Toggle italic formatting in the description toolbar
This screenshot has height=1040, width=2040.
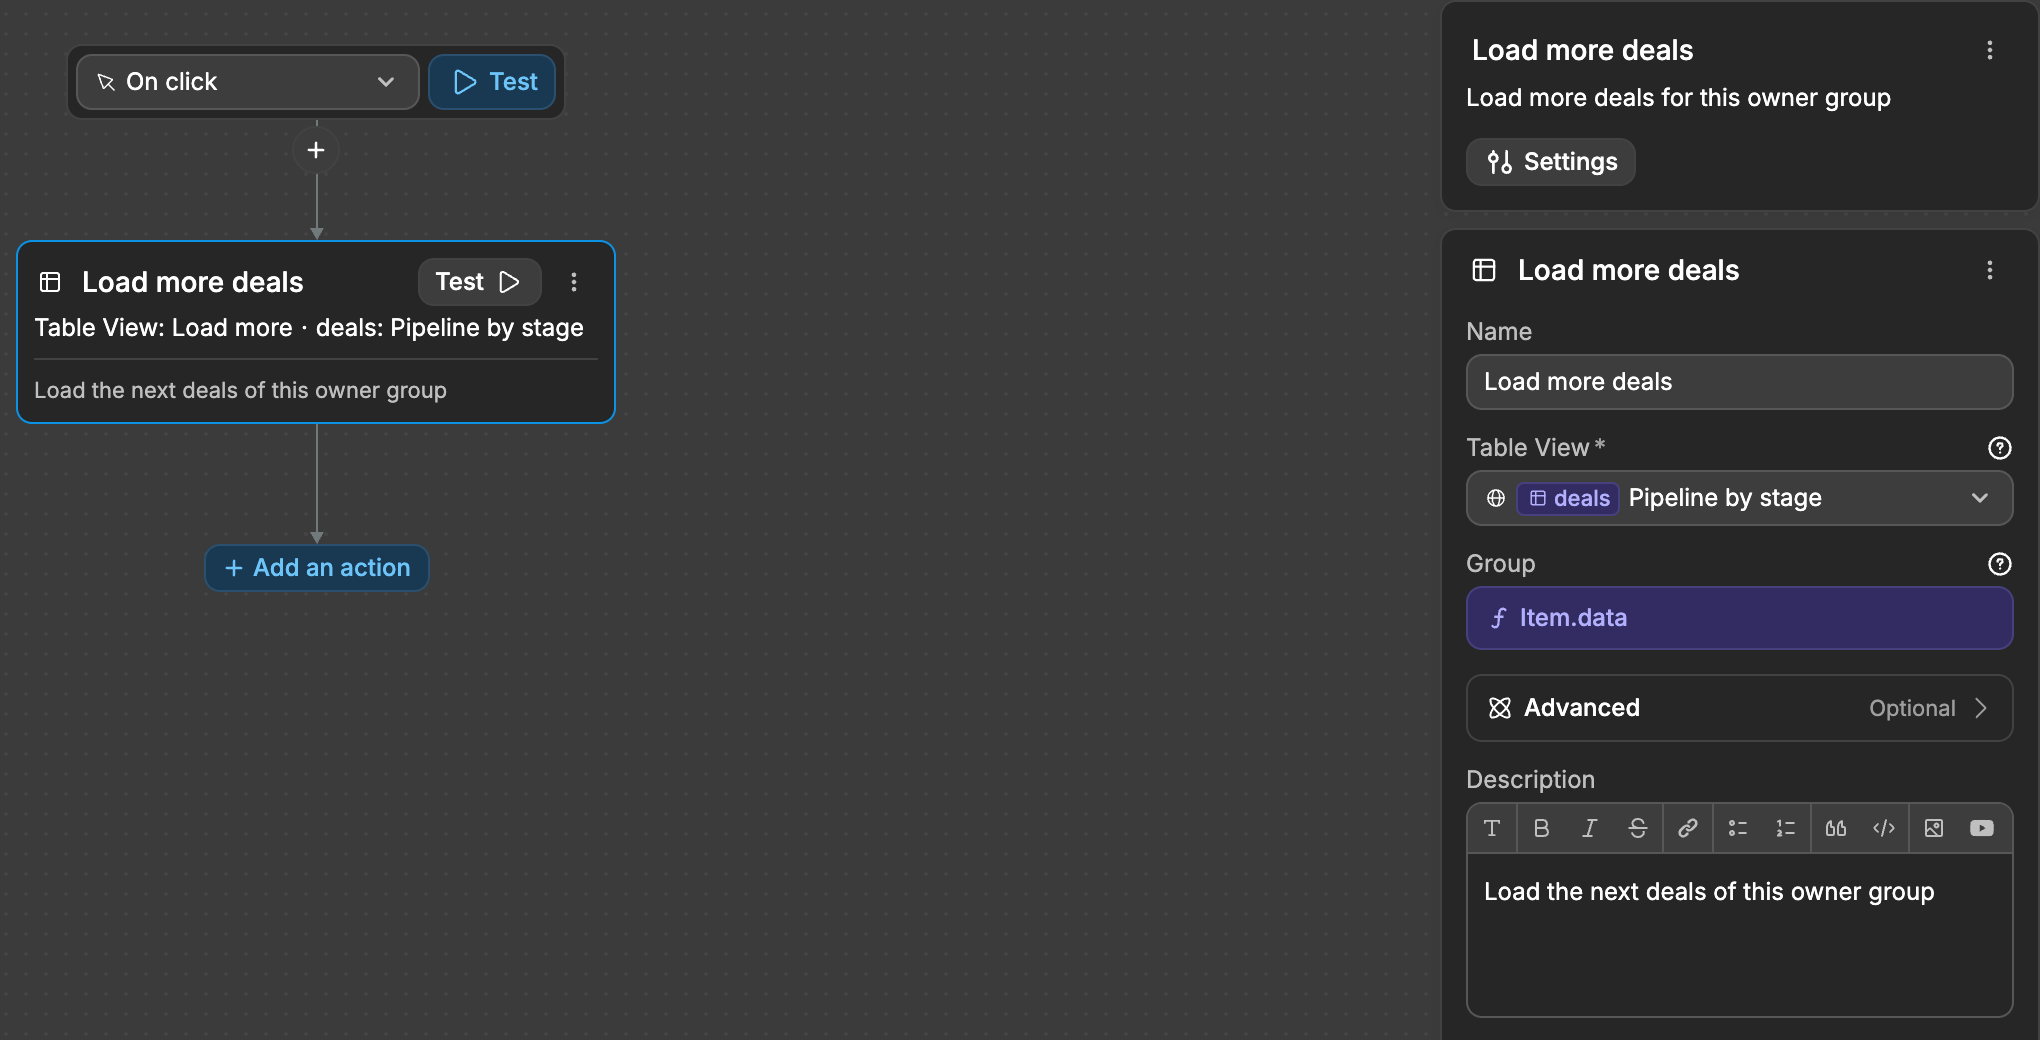pos(1590,828)
